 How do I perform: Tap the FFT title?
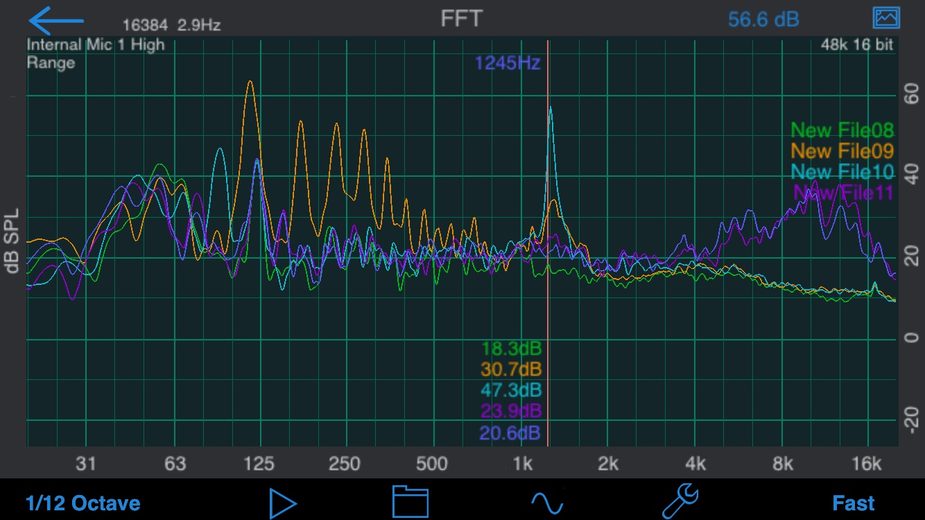(462, 18)
